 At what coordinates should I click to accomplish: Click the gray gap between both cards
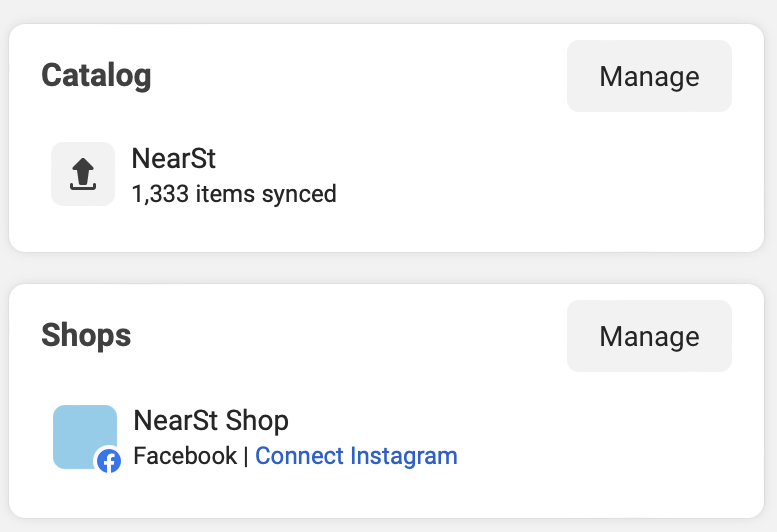click(388, 268)
